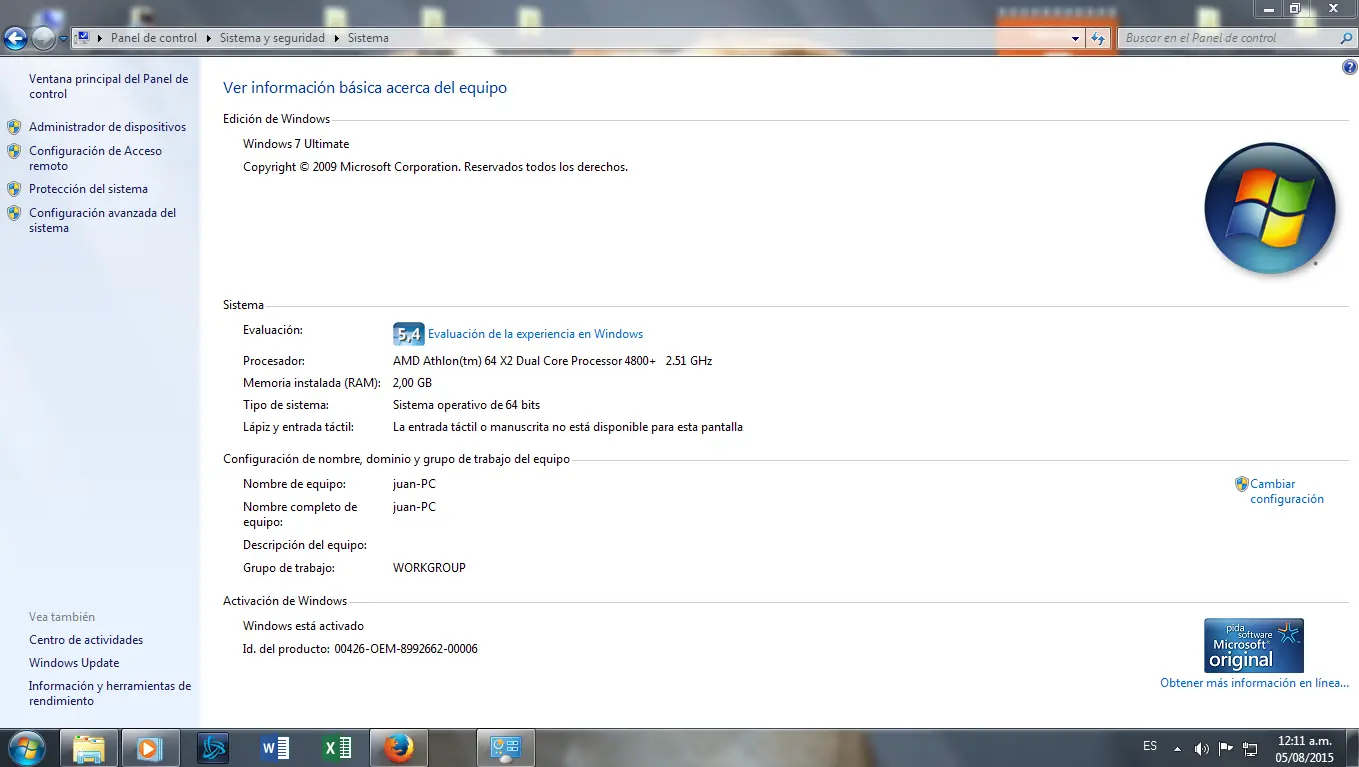Focus the Buscar en el Panel de control field
The height and width of the screenshot is (767, 1359).
[x=1229, y=38]
